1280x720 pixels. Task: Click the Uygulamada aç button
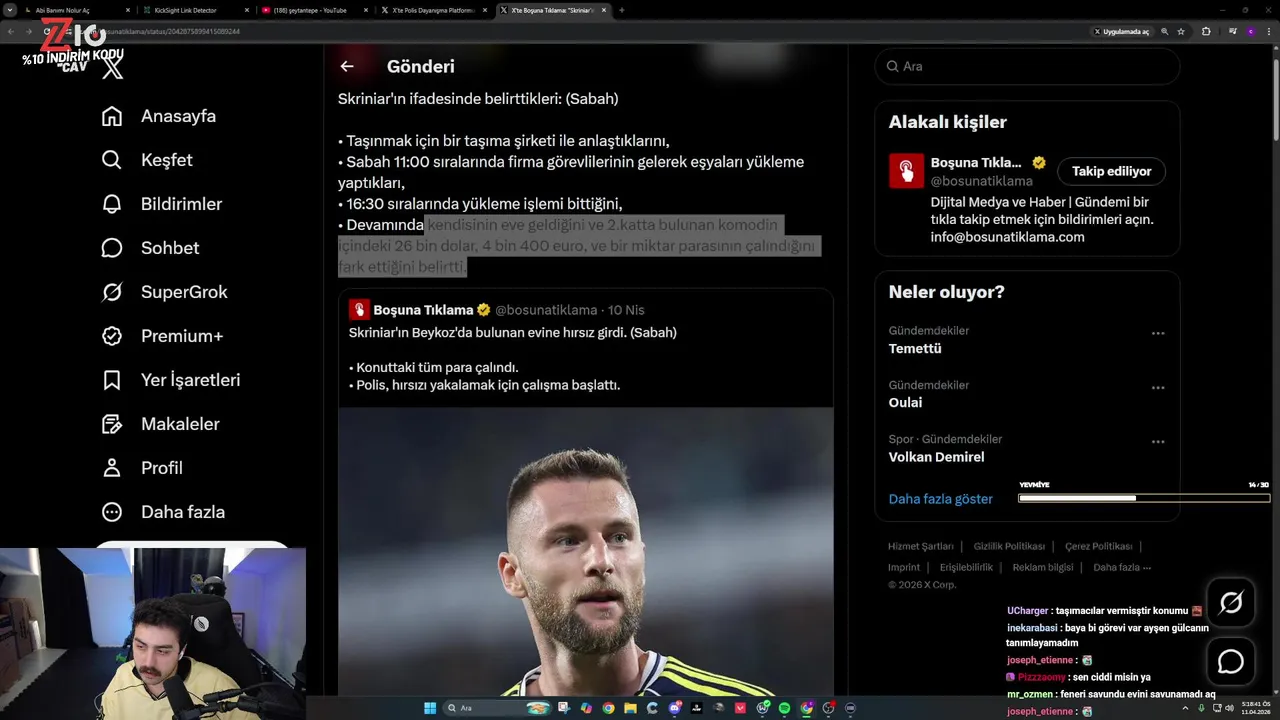(1122, 31)
